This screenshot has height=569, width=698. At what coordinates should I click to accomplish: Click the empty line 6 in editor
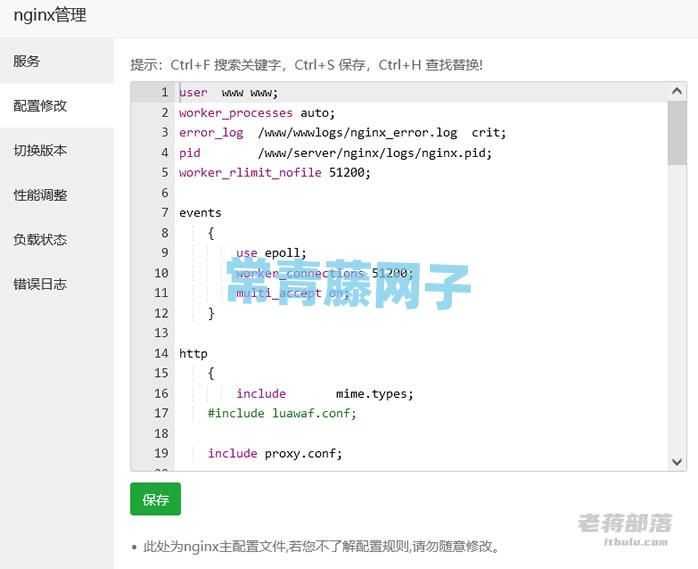(x=421, y=193)
